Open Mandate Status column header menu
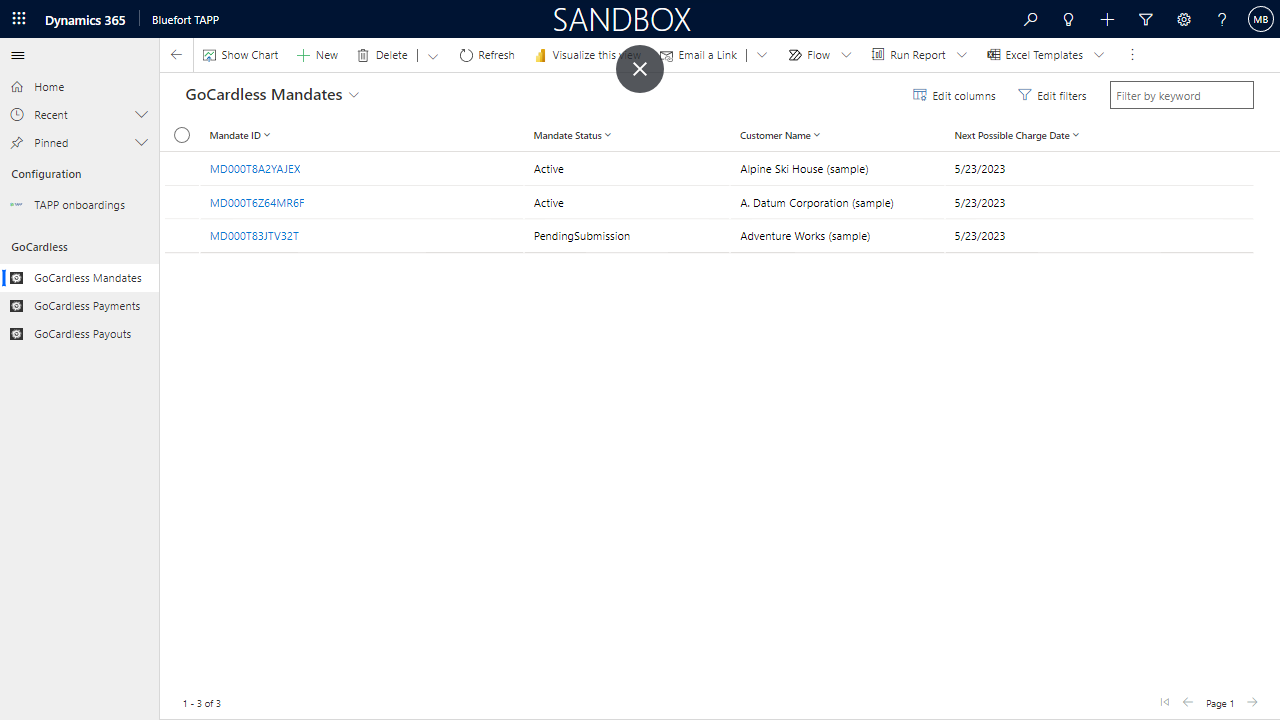The width and height of the screenshot is (1280, 720). tap(572, 135)
